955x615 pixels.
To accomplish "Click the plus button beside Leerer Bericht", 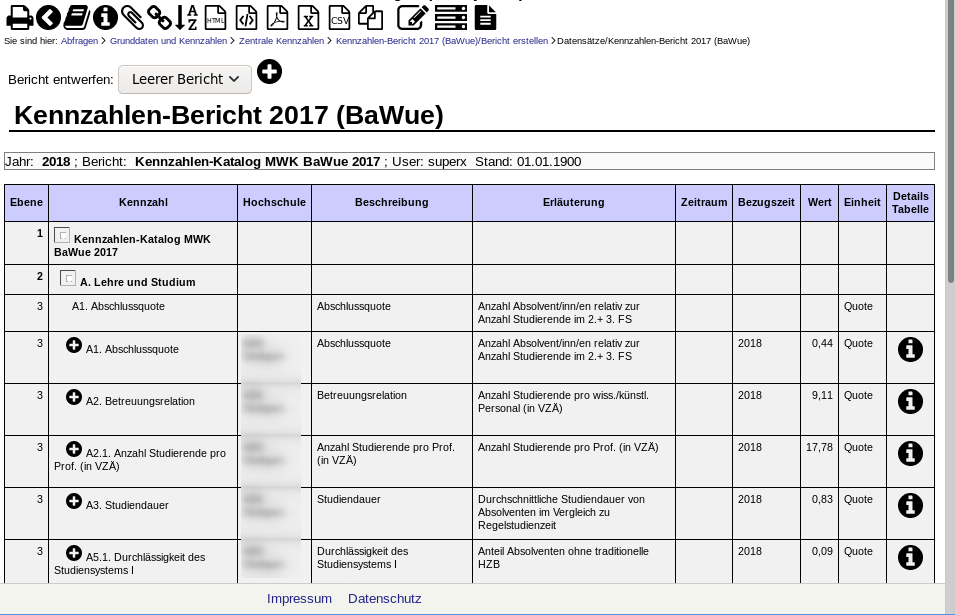I will [269, 72].
